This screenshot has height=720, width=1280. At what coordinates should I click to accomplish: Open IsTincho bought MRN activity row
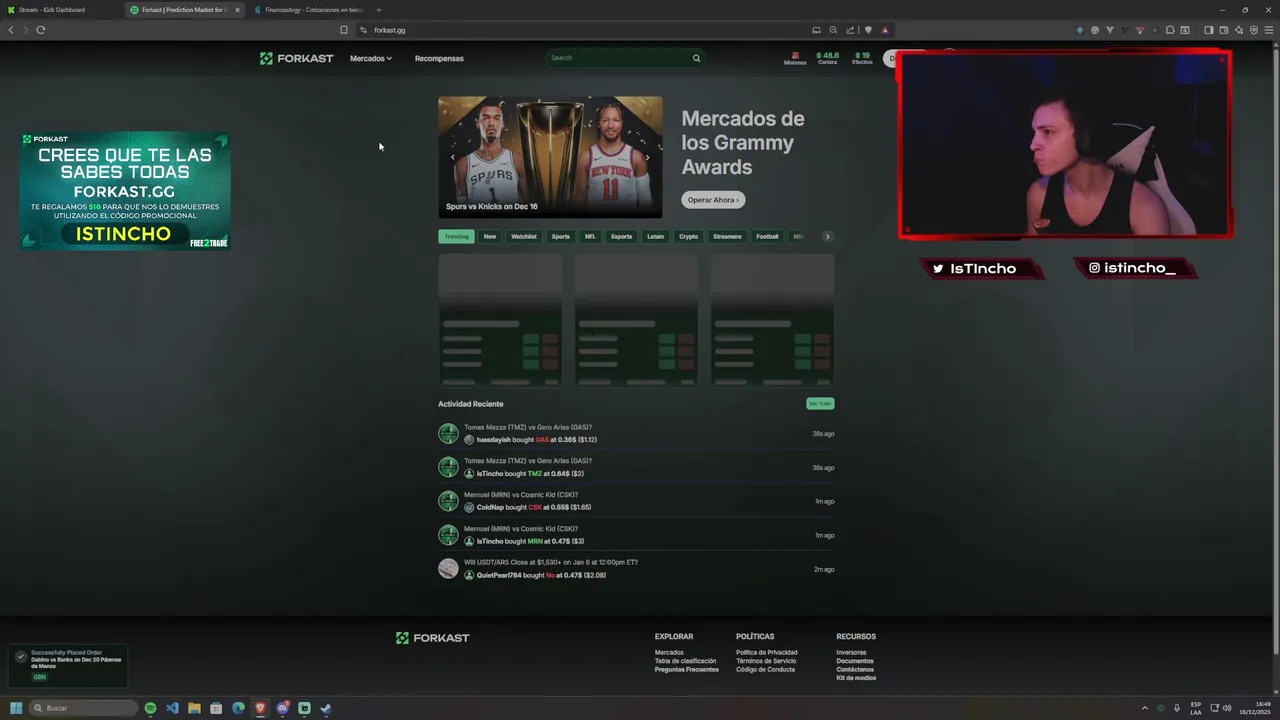click(636, 535)
